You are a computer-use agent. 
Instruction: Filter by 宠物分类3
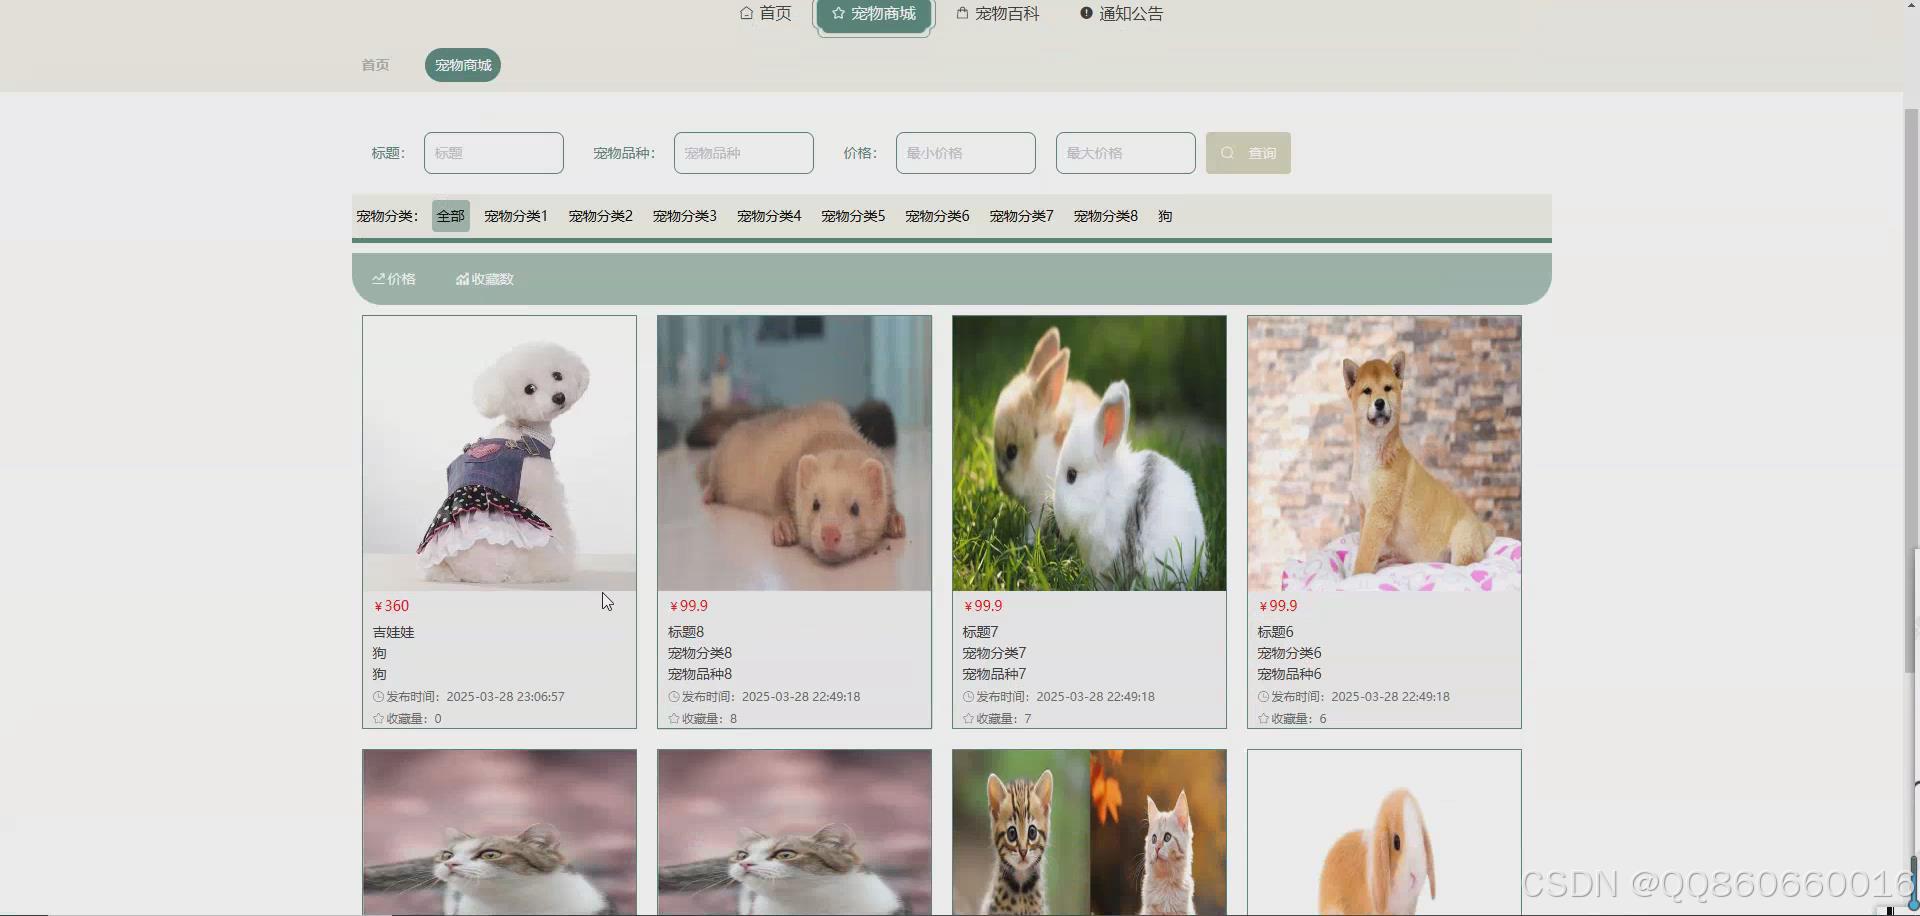tap(685, 216)
